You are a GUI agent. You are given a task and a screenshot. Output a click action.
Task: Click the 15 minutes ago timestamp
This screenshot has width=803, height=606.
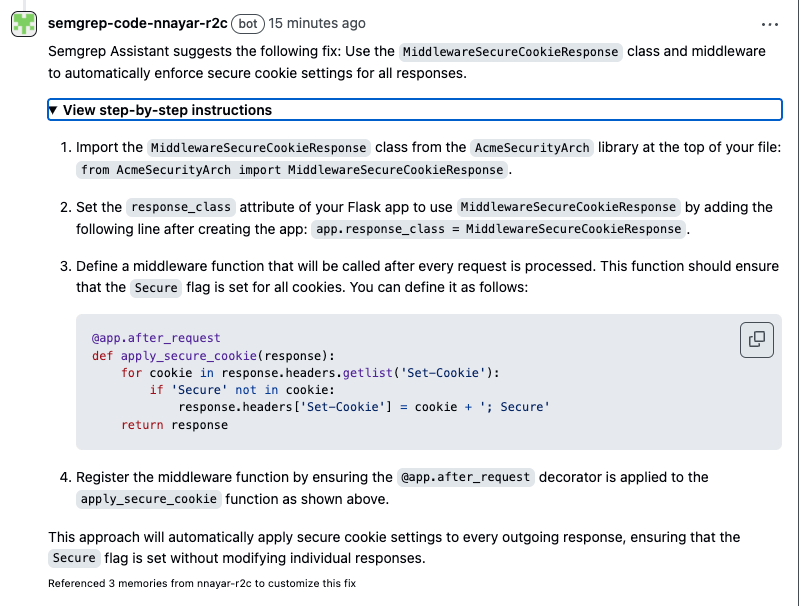[317, 24]
